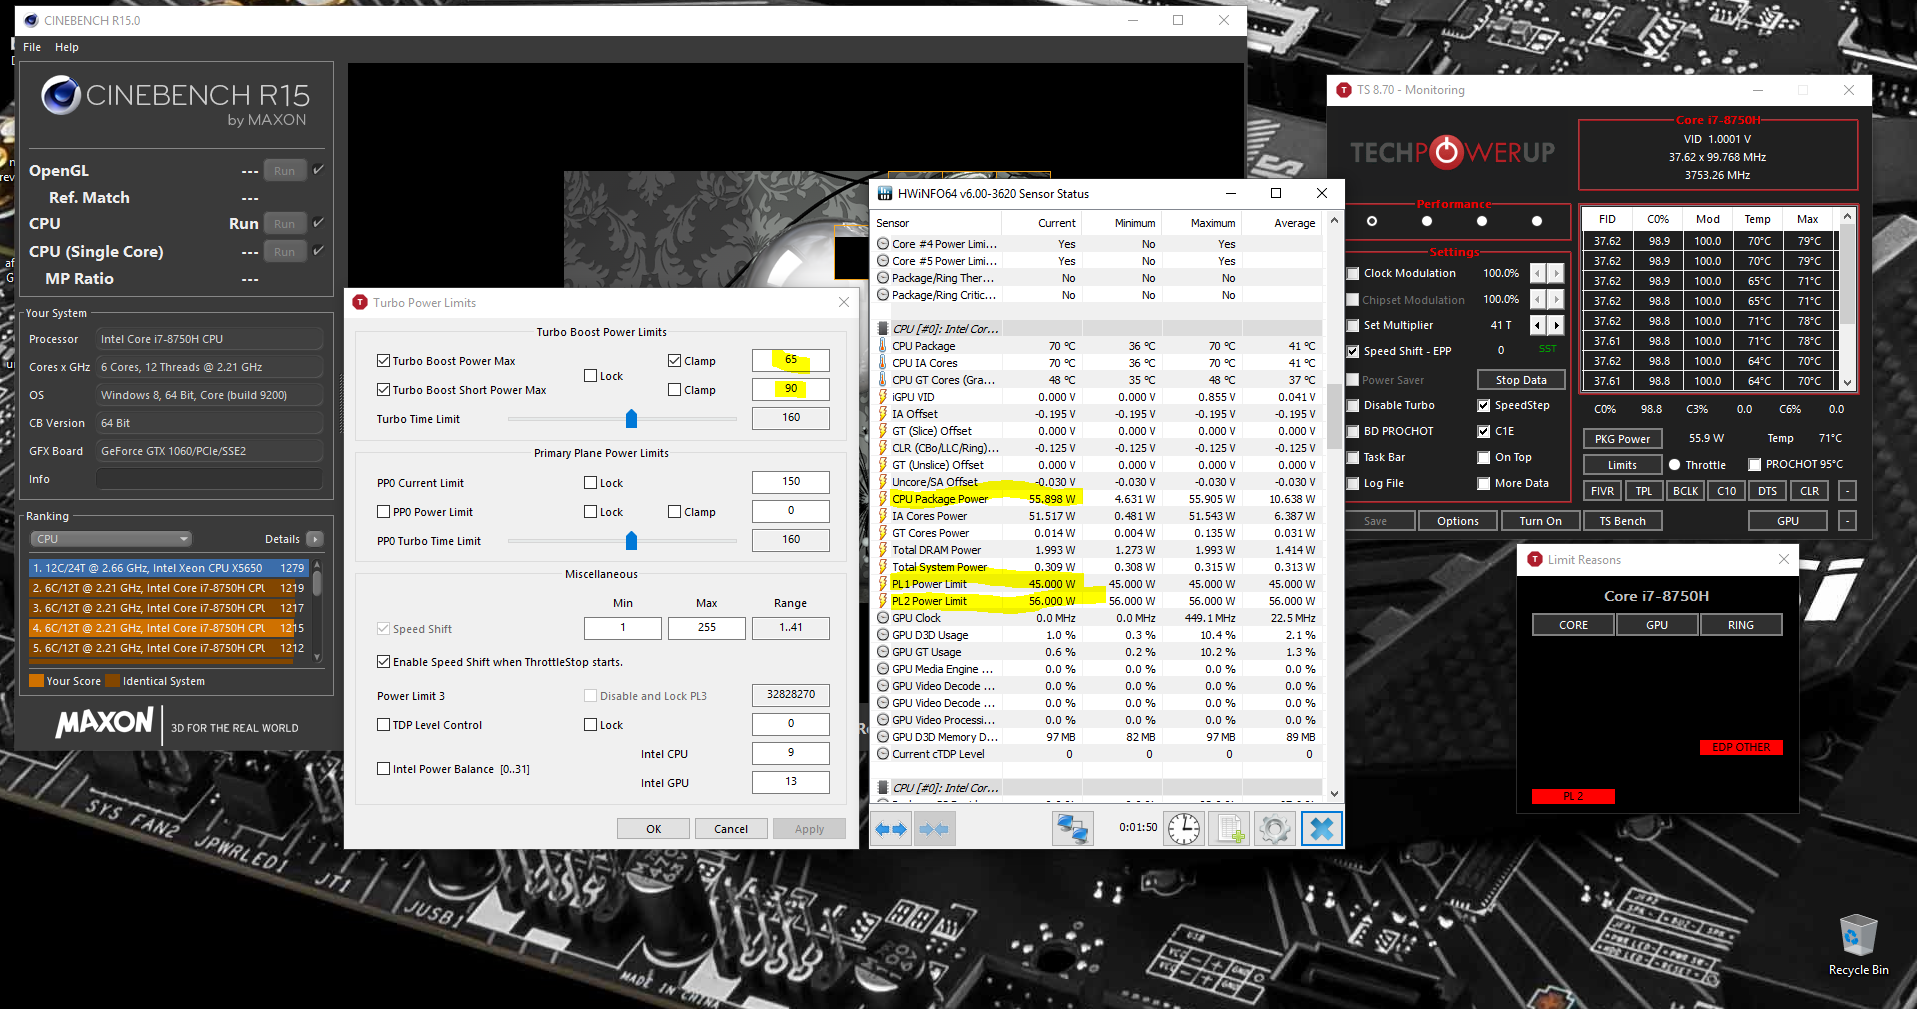The height and width of the screenshot is (1009, 1917).
Task: Click TS Bench button
Action: point(1622,521)
